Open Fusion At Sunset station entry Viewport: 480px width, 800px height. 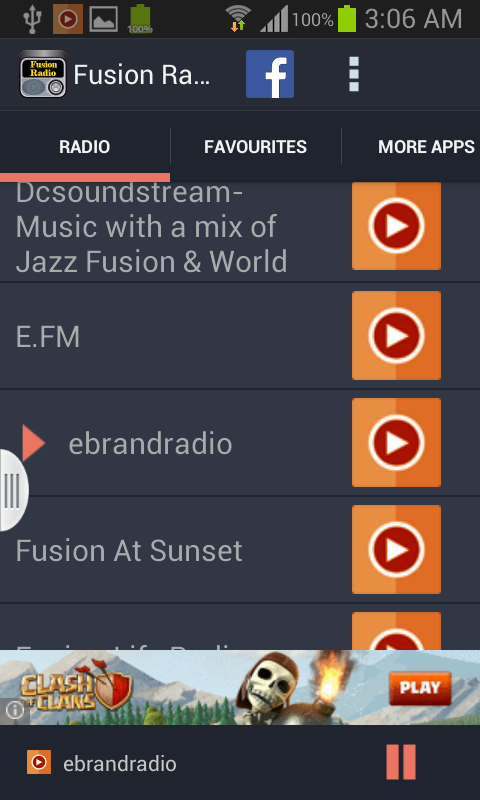[175, 550]
